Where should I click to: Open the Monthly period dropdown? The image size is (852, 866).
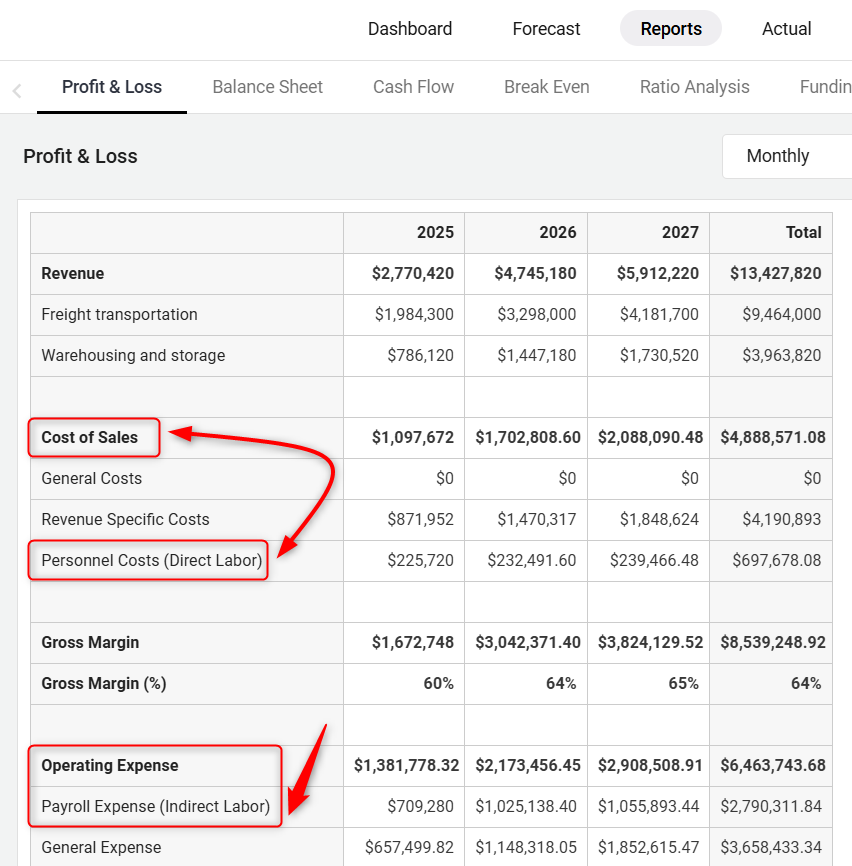pos(787,156)
